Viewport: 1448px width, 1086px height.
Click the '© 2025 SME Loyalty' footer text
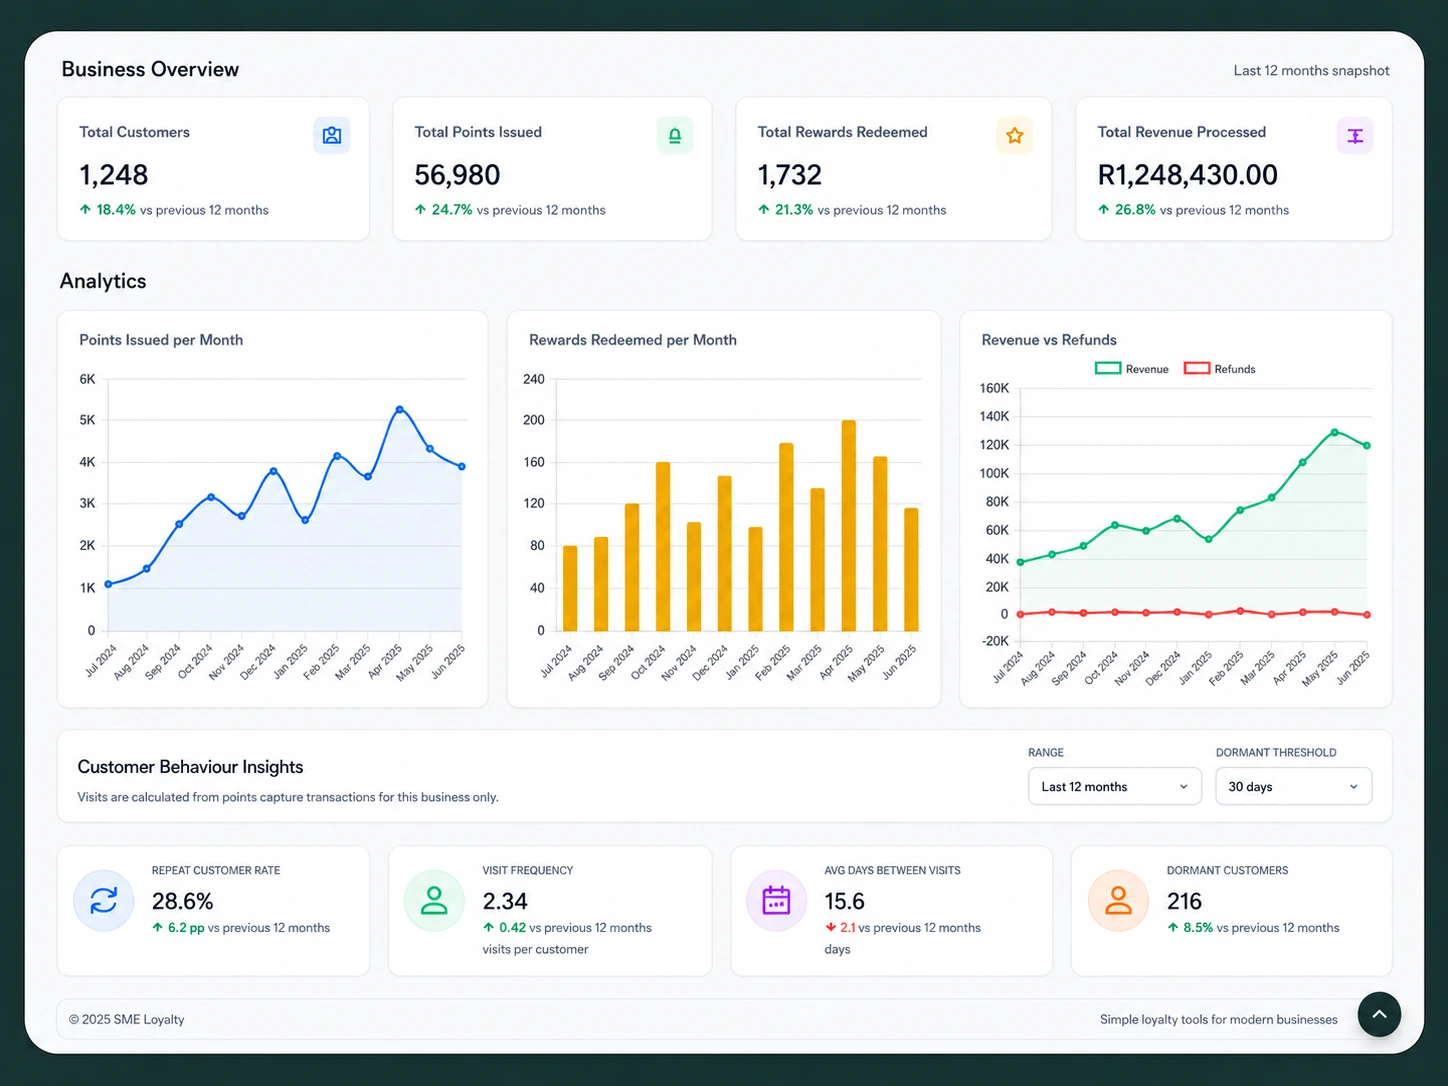point(127,1020)
